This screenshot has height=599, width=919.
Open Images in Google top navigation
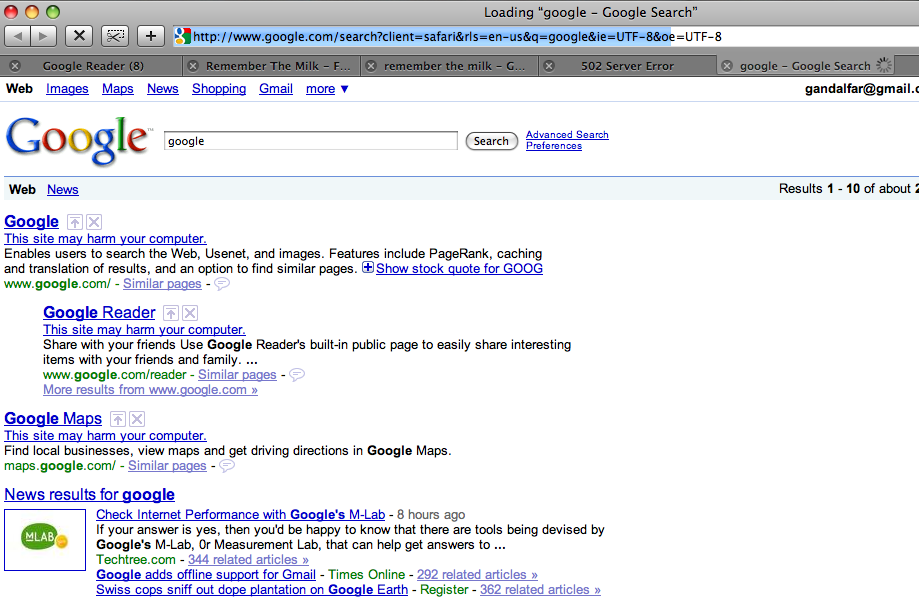point(67,89)
